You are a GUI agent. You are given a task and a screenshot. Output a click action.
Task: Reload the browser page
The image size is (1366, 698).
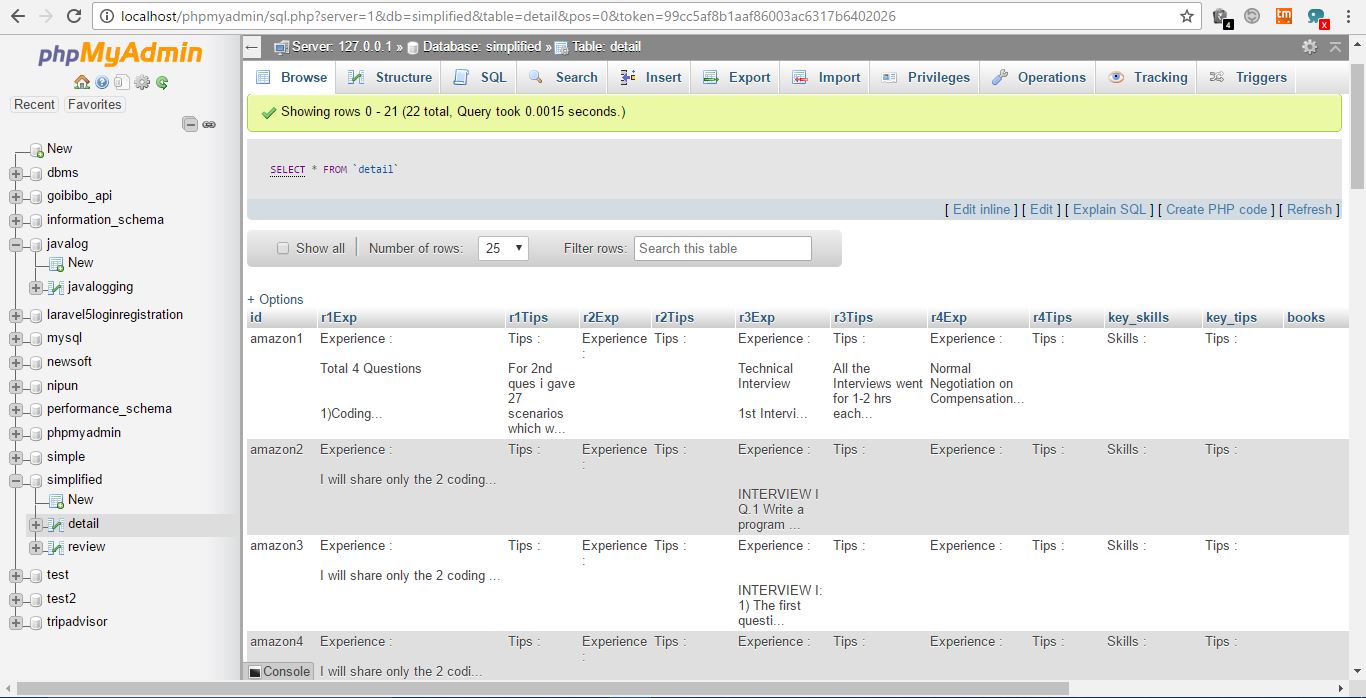coord(73,16)
